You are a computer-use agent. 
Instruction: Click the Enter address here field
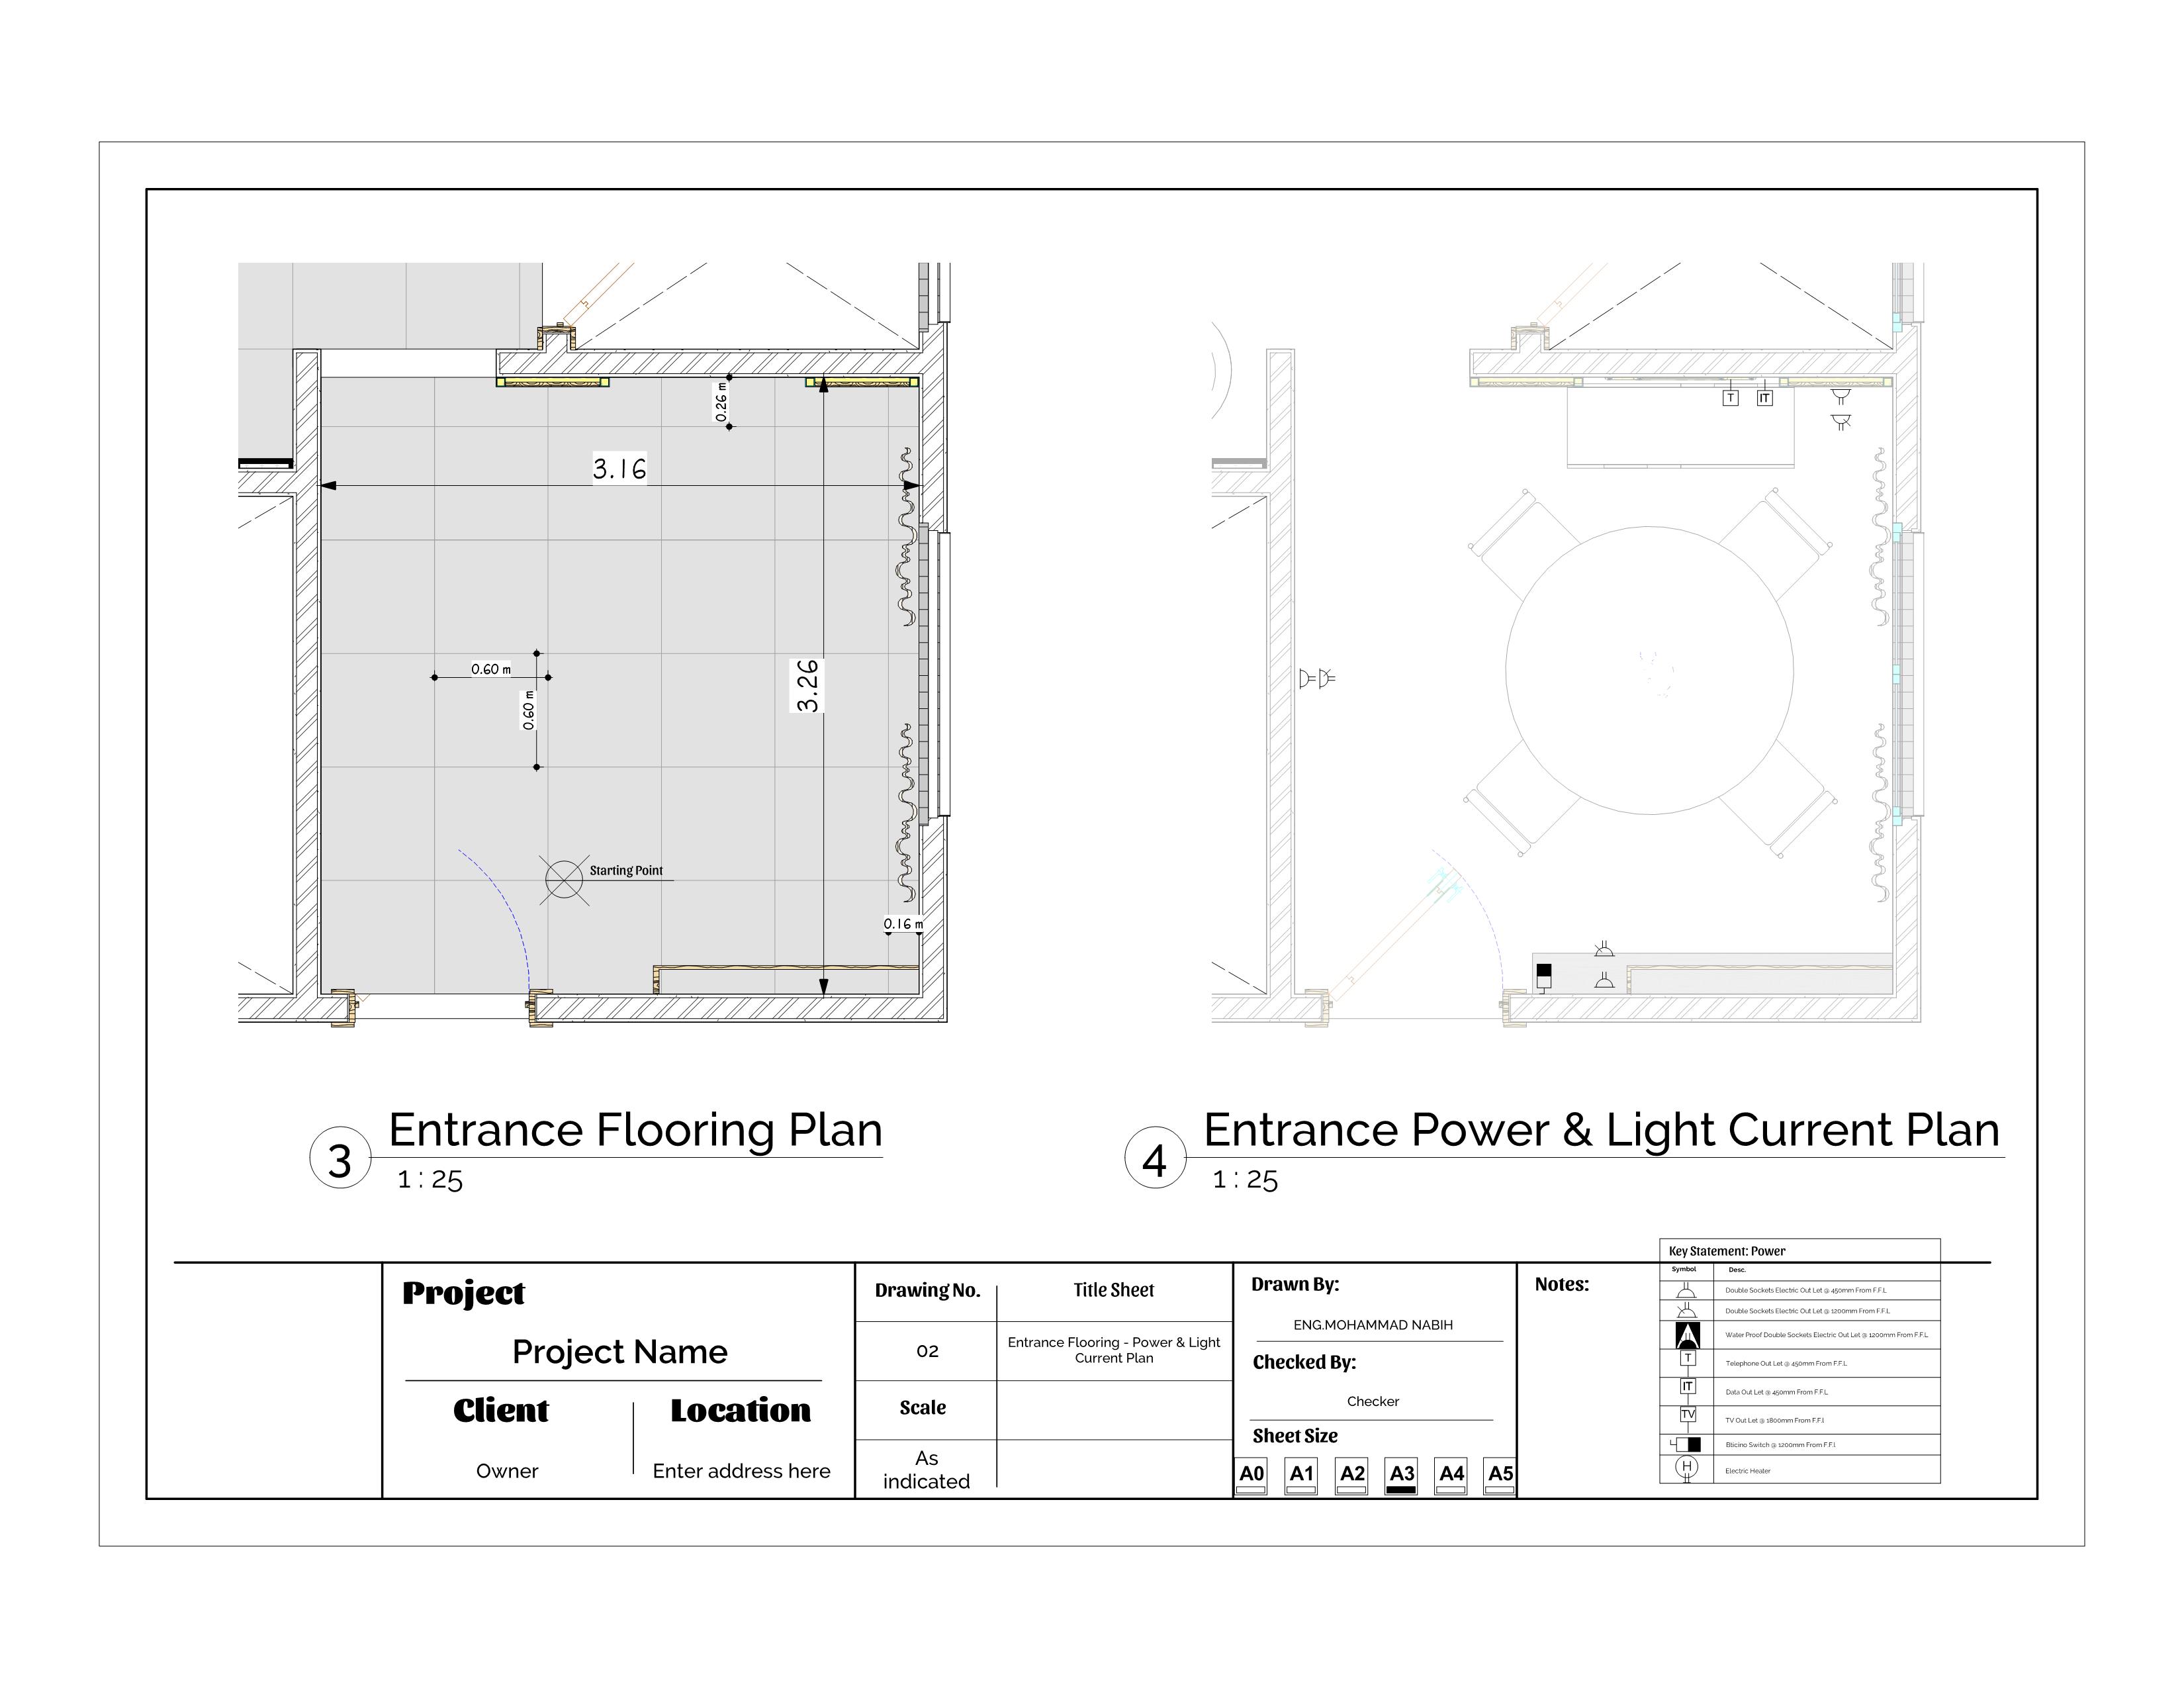click(742, 1471)
